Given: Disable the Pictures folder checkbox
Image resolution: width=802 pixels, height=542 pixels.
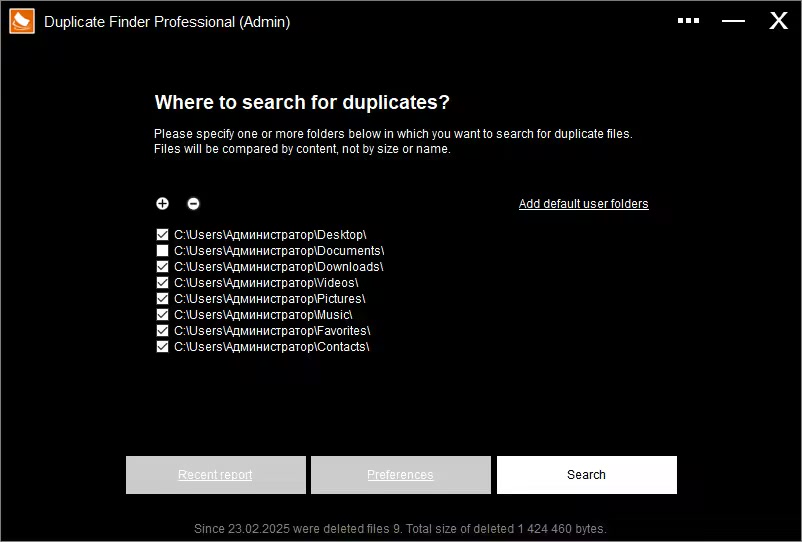Looking at the screenshot, I should [x=162, y=299].
